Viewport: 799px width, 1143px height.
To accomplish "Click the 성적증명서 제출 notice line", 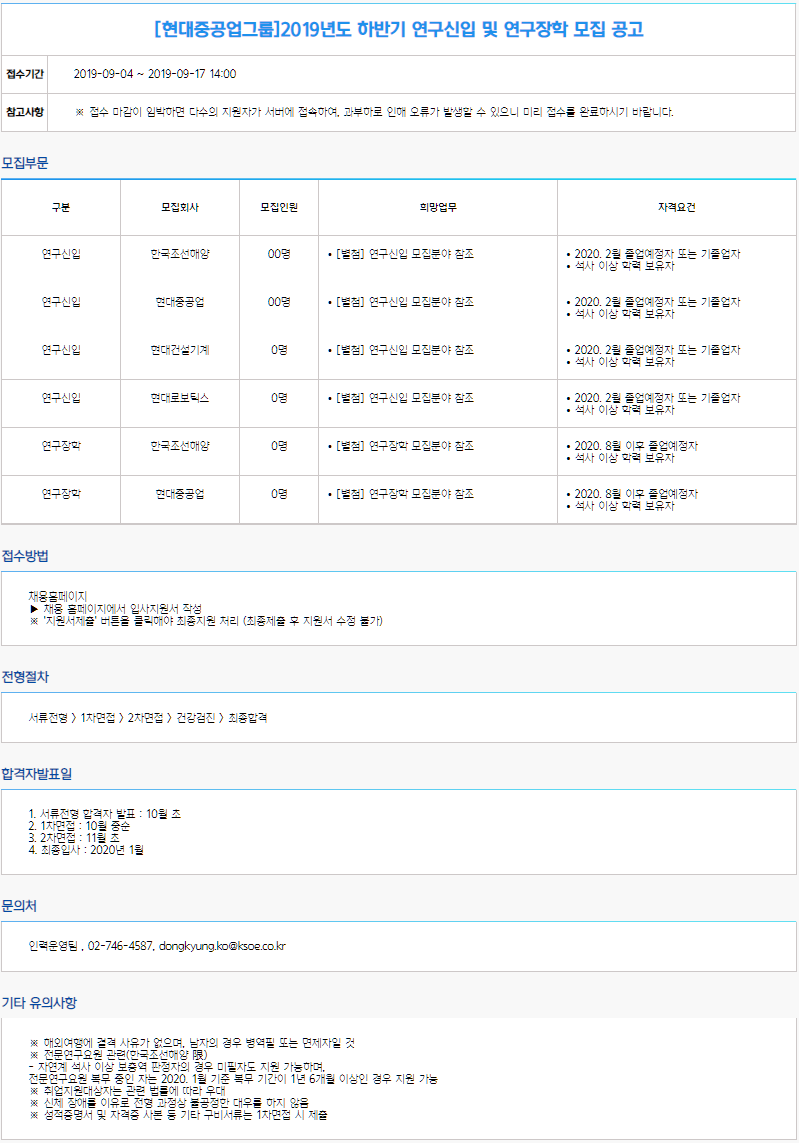I will 179,1115.
